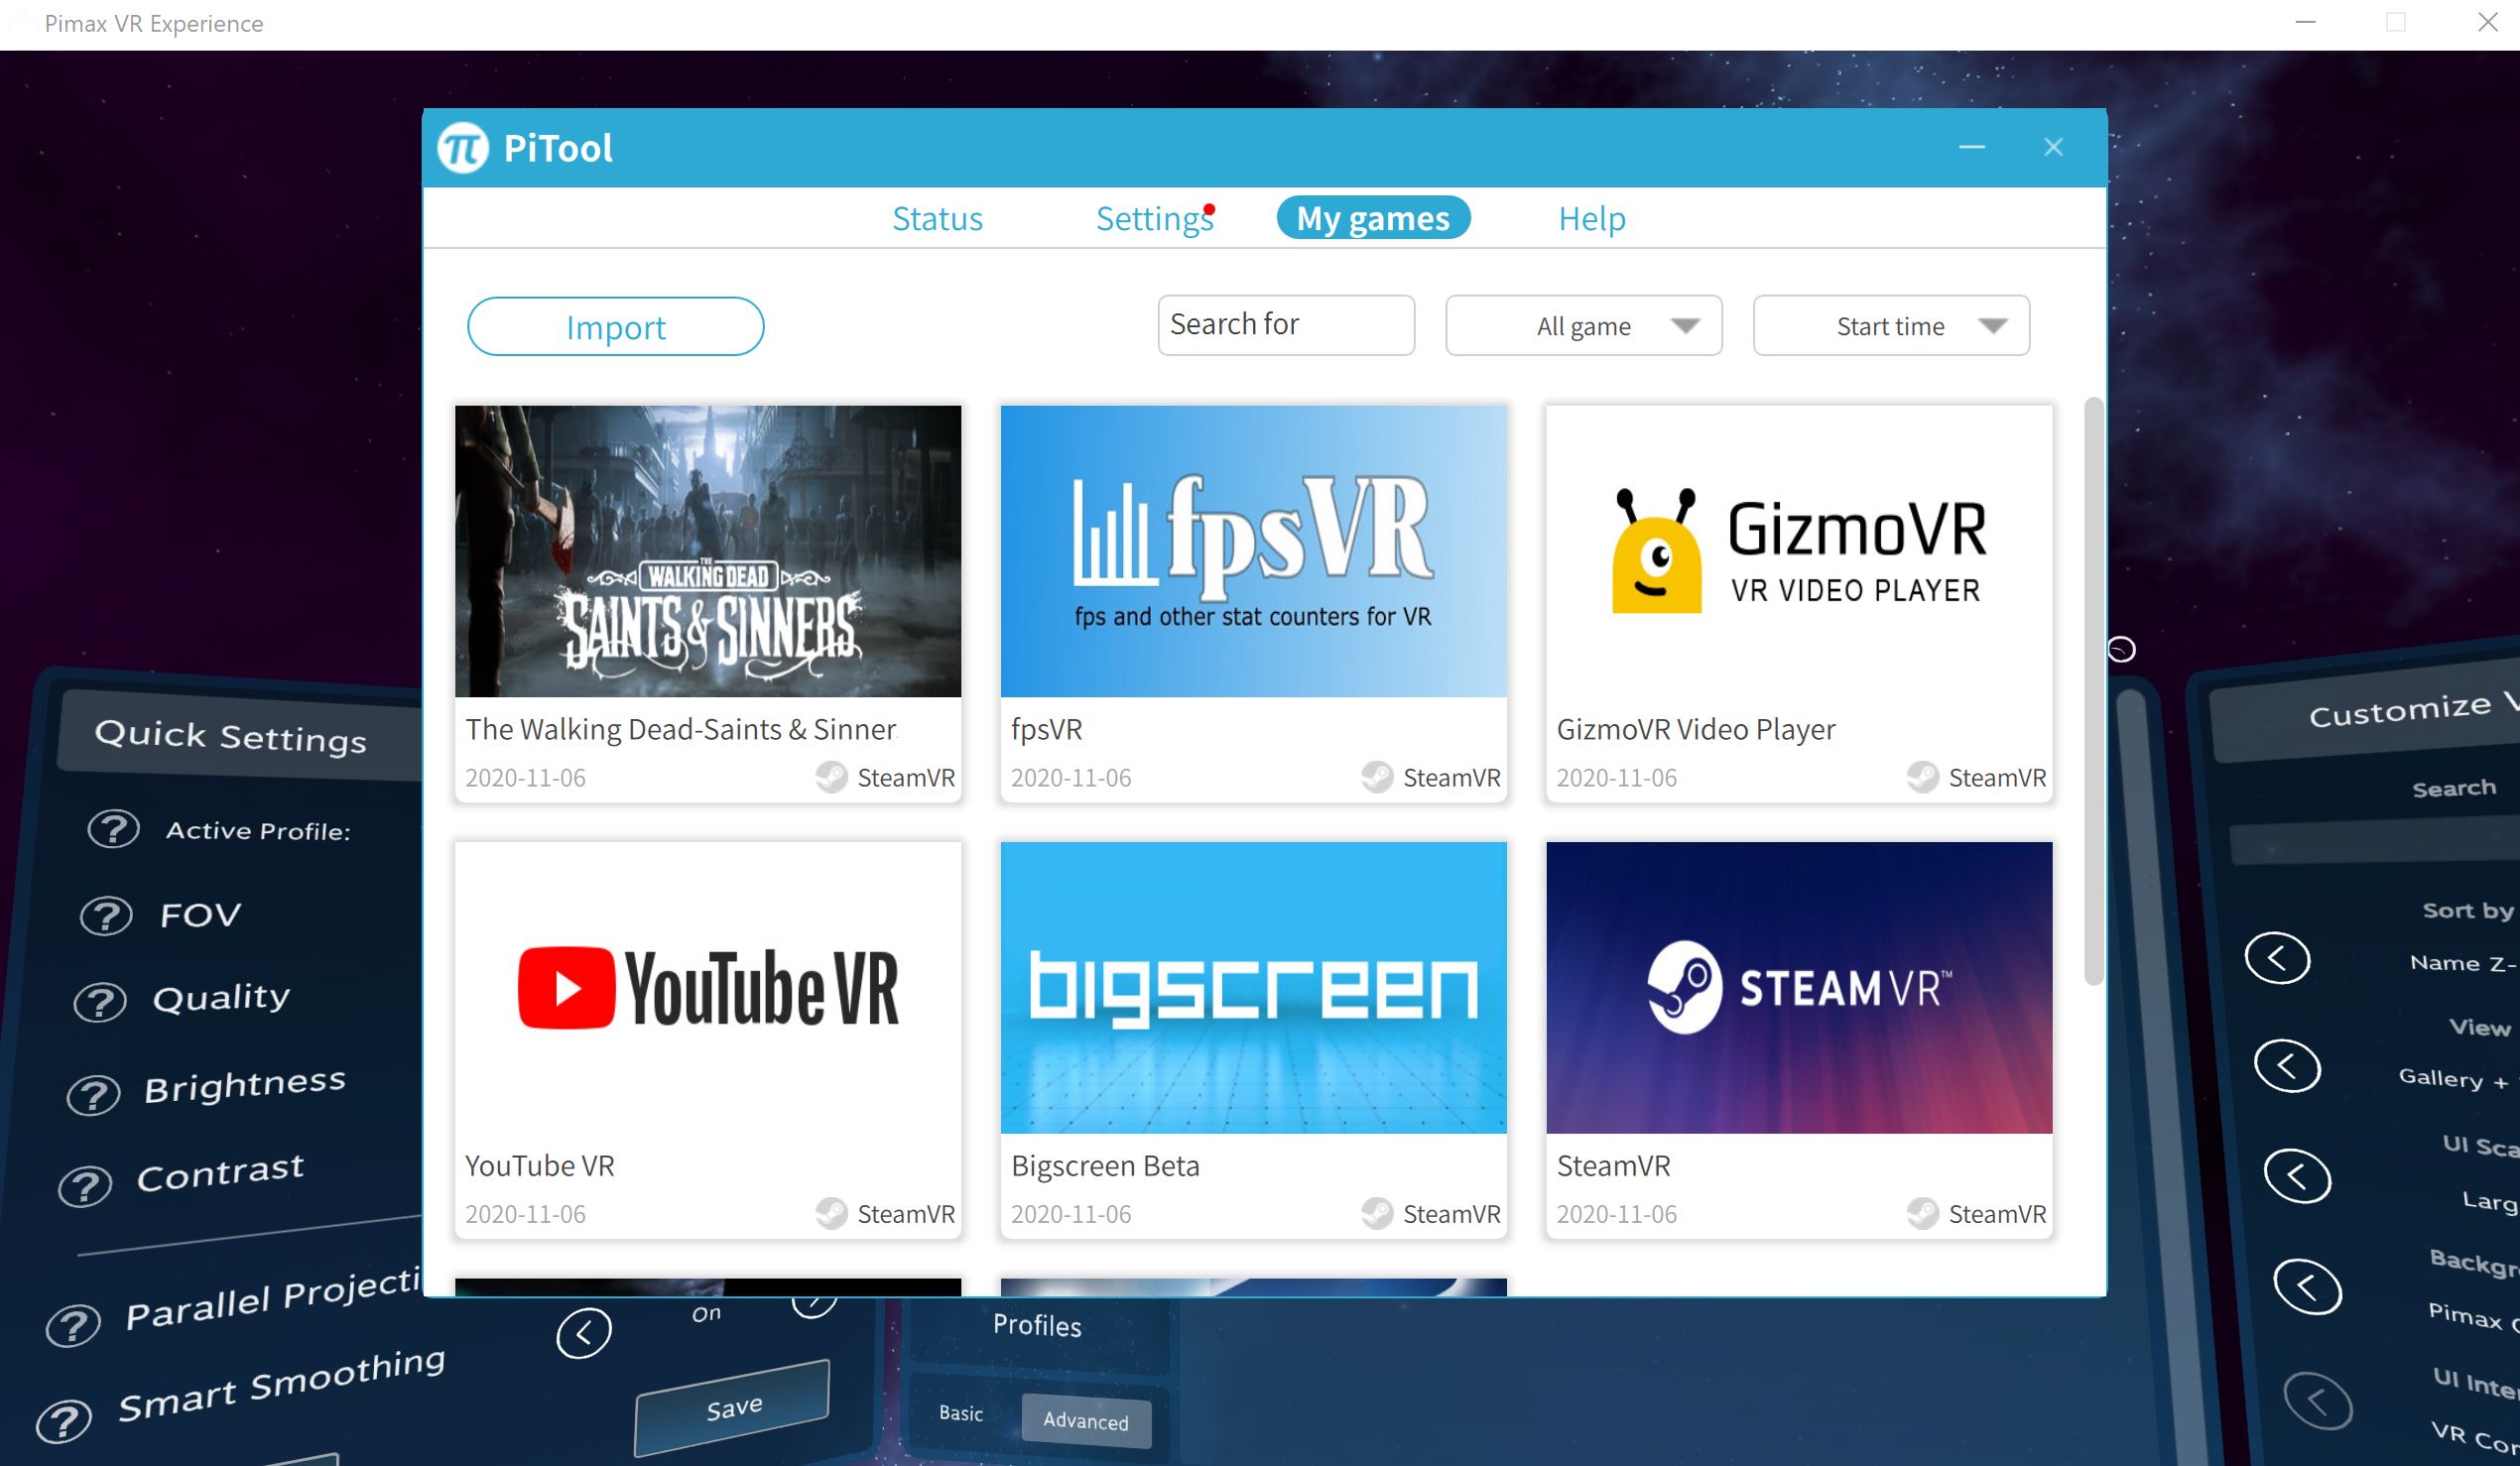Click the Quick Settings header
Viewport: 2520px width, 1466px height.
click(x=240, y=734)
